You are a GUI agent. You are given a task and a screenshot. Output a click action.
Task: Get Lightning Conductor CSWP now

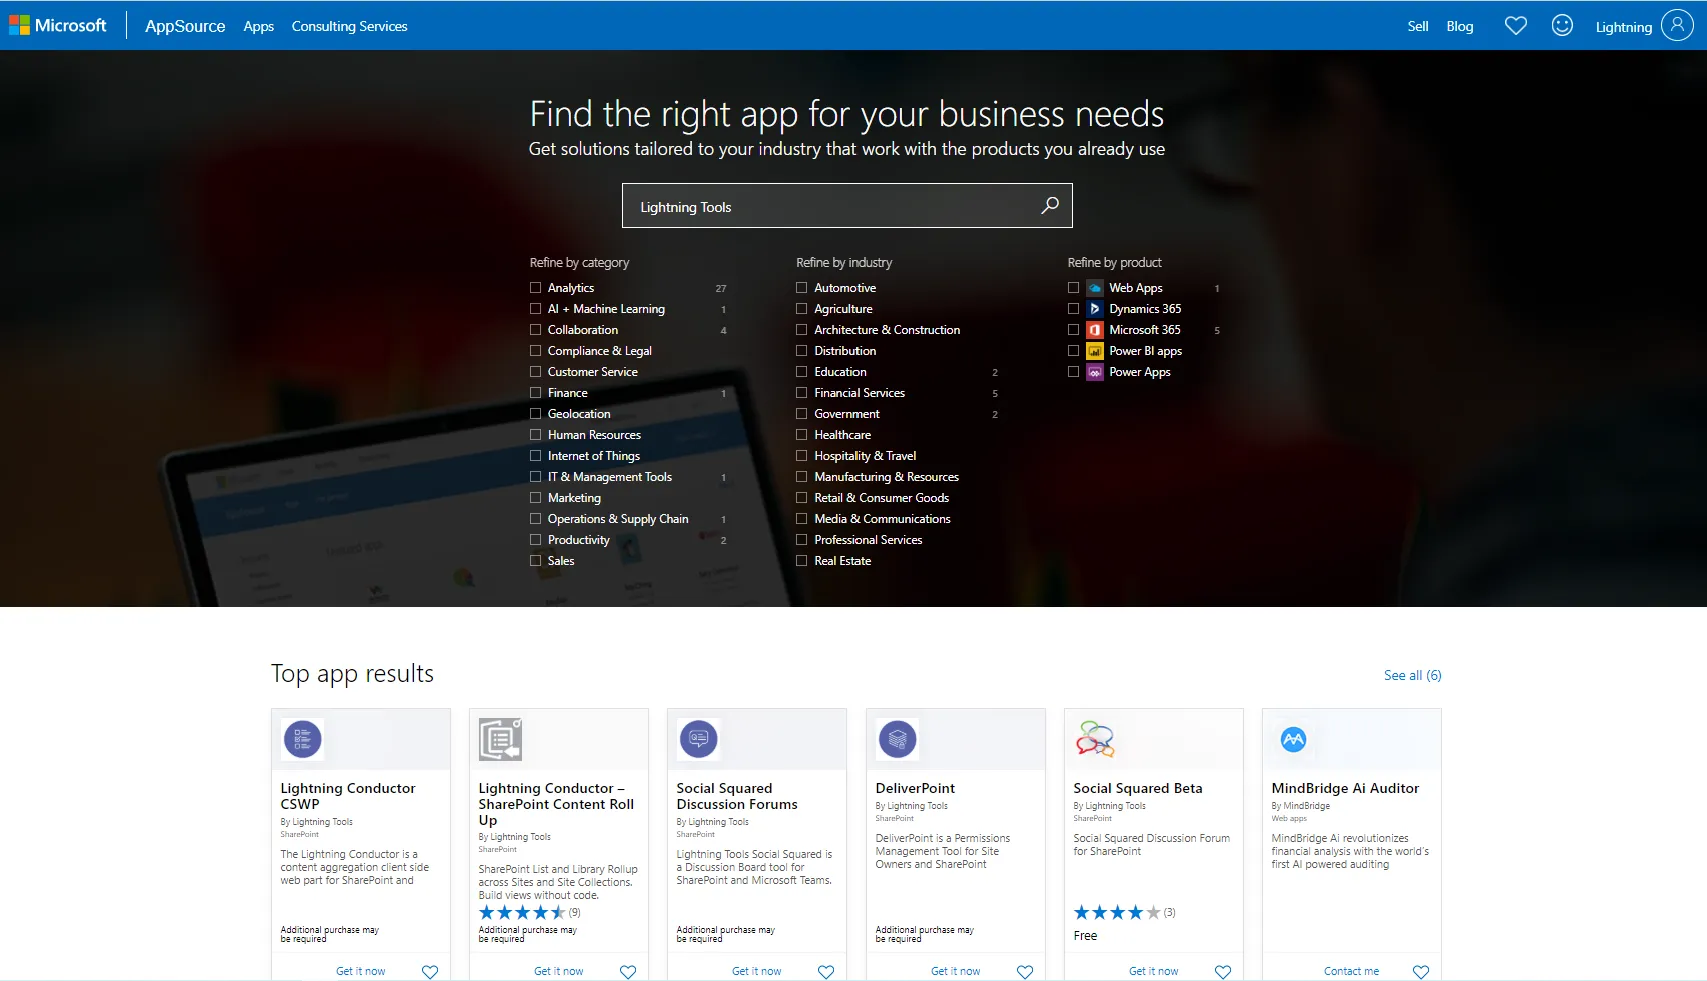click(360, 970)
